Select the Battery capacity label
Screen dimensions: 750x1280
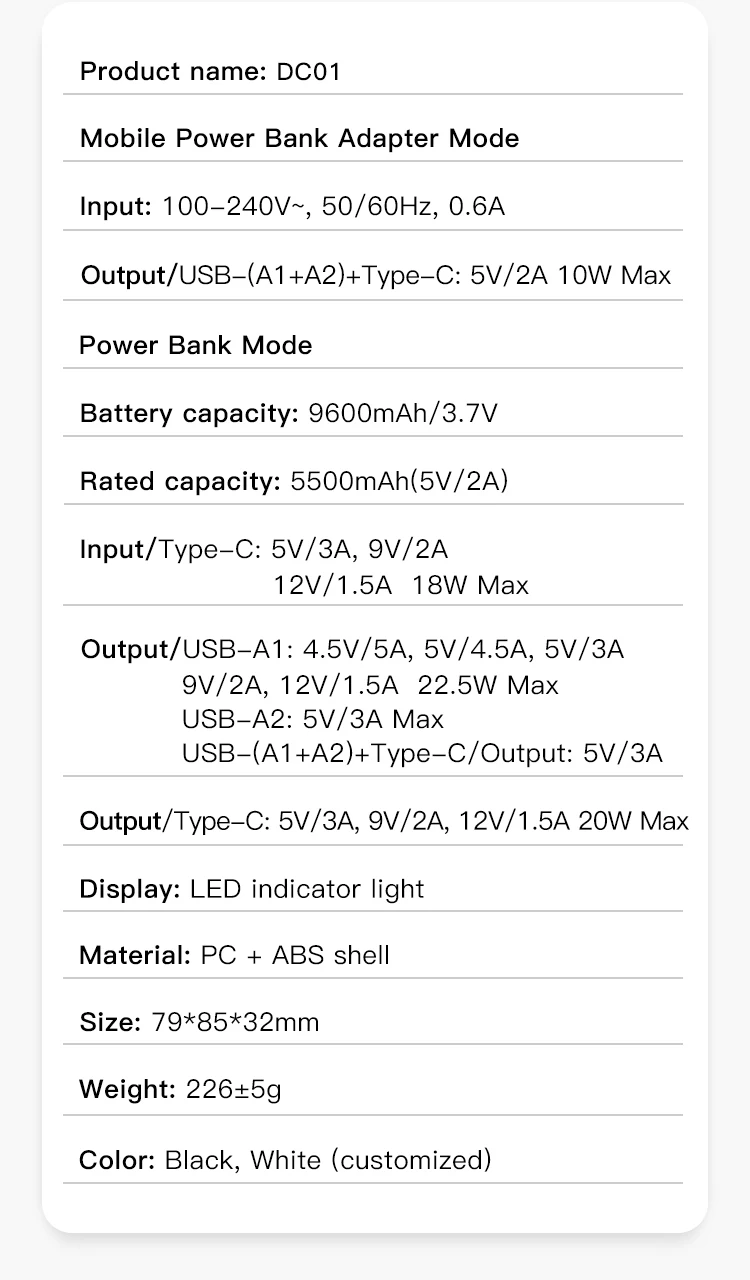tap(188, 413)
